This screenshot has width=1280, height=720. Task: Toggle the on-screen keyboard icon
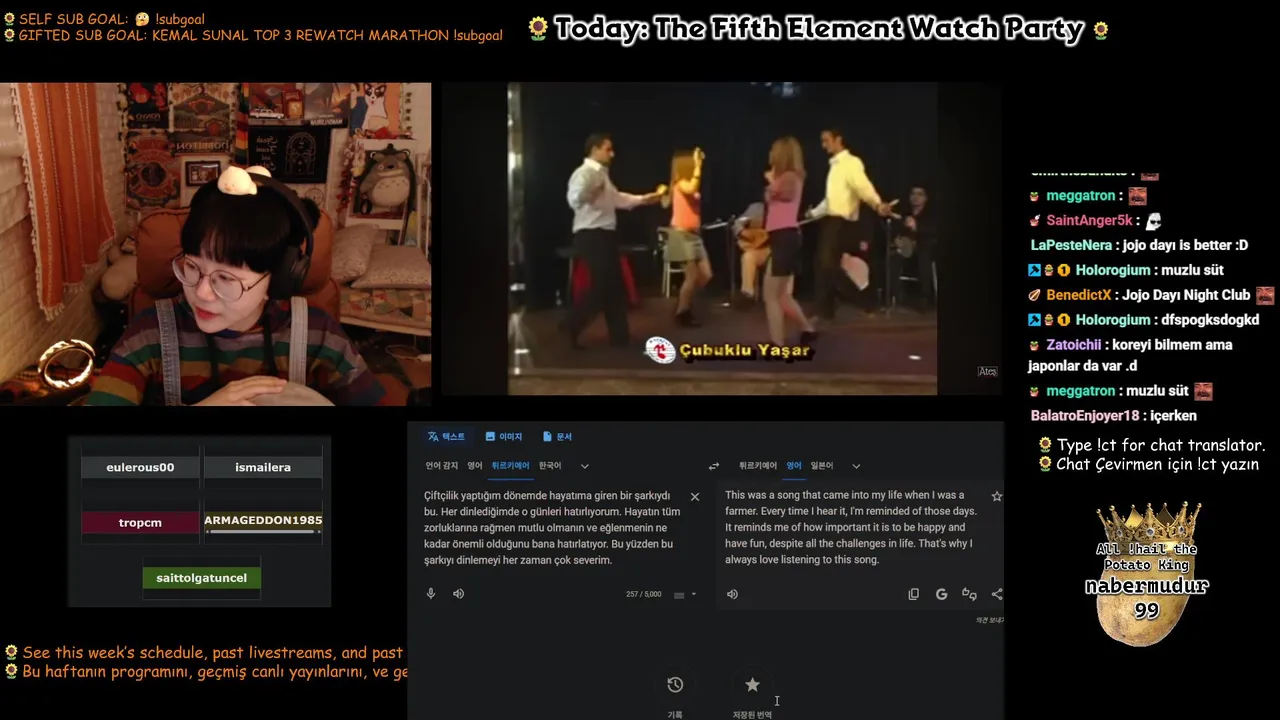(x=679, y=594)
